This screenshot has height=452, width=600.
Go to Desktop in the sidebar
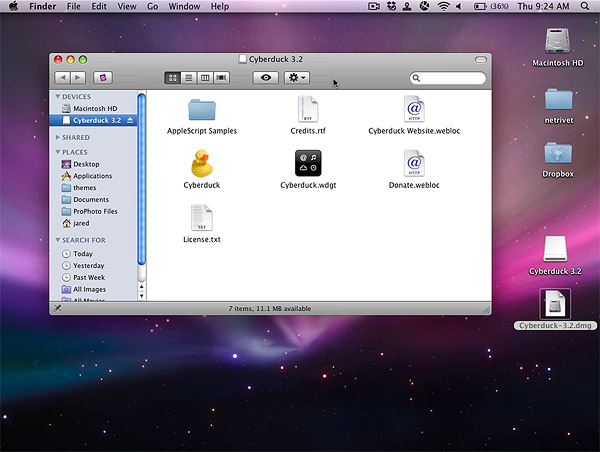pos(93,164)
